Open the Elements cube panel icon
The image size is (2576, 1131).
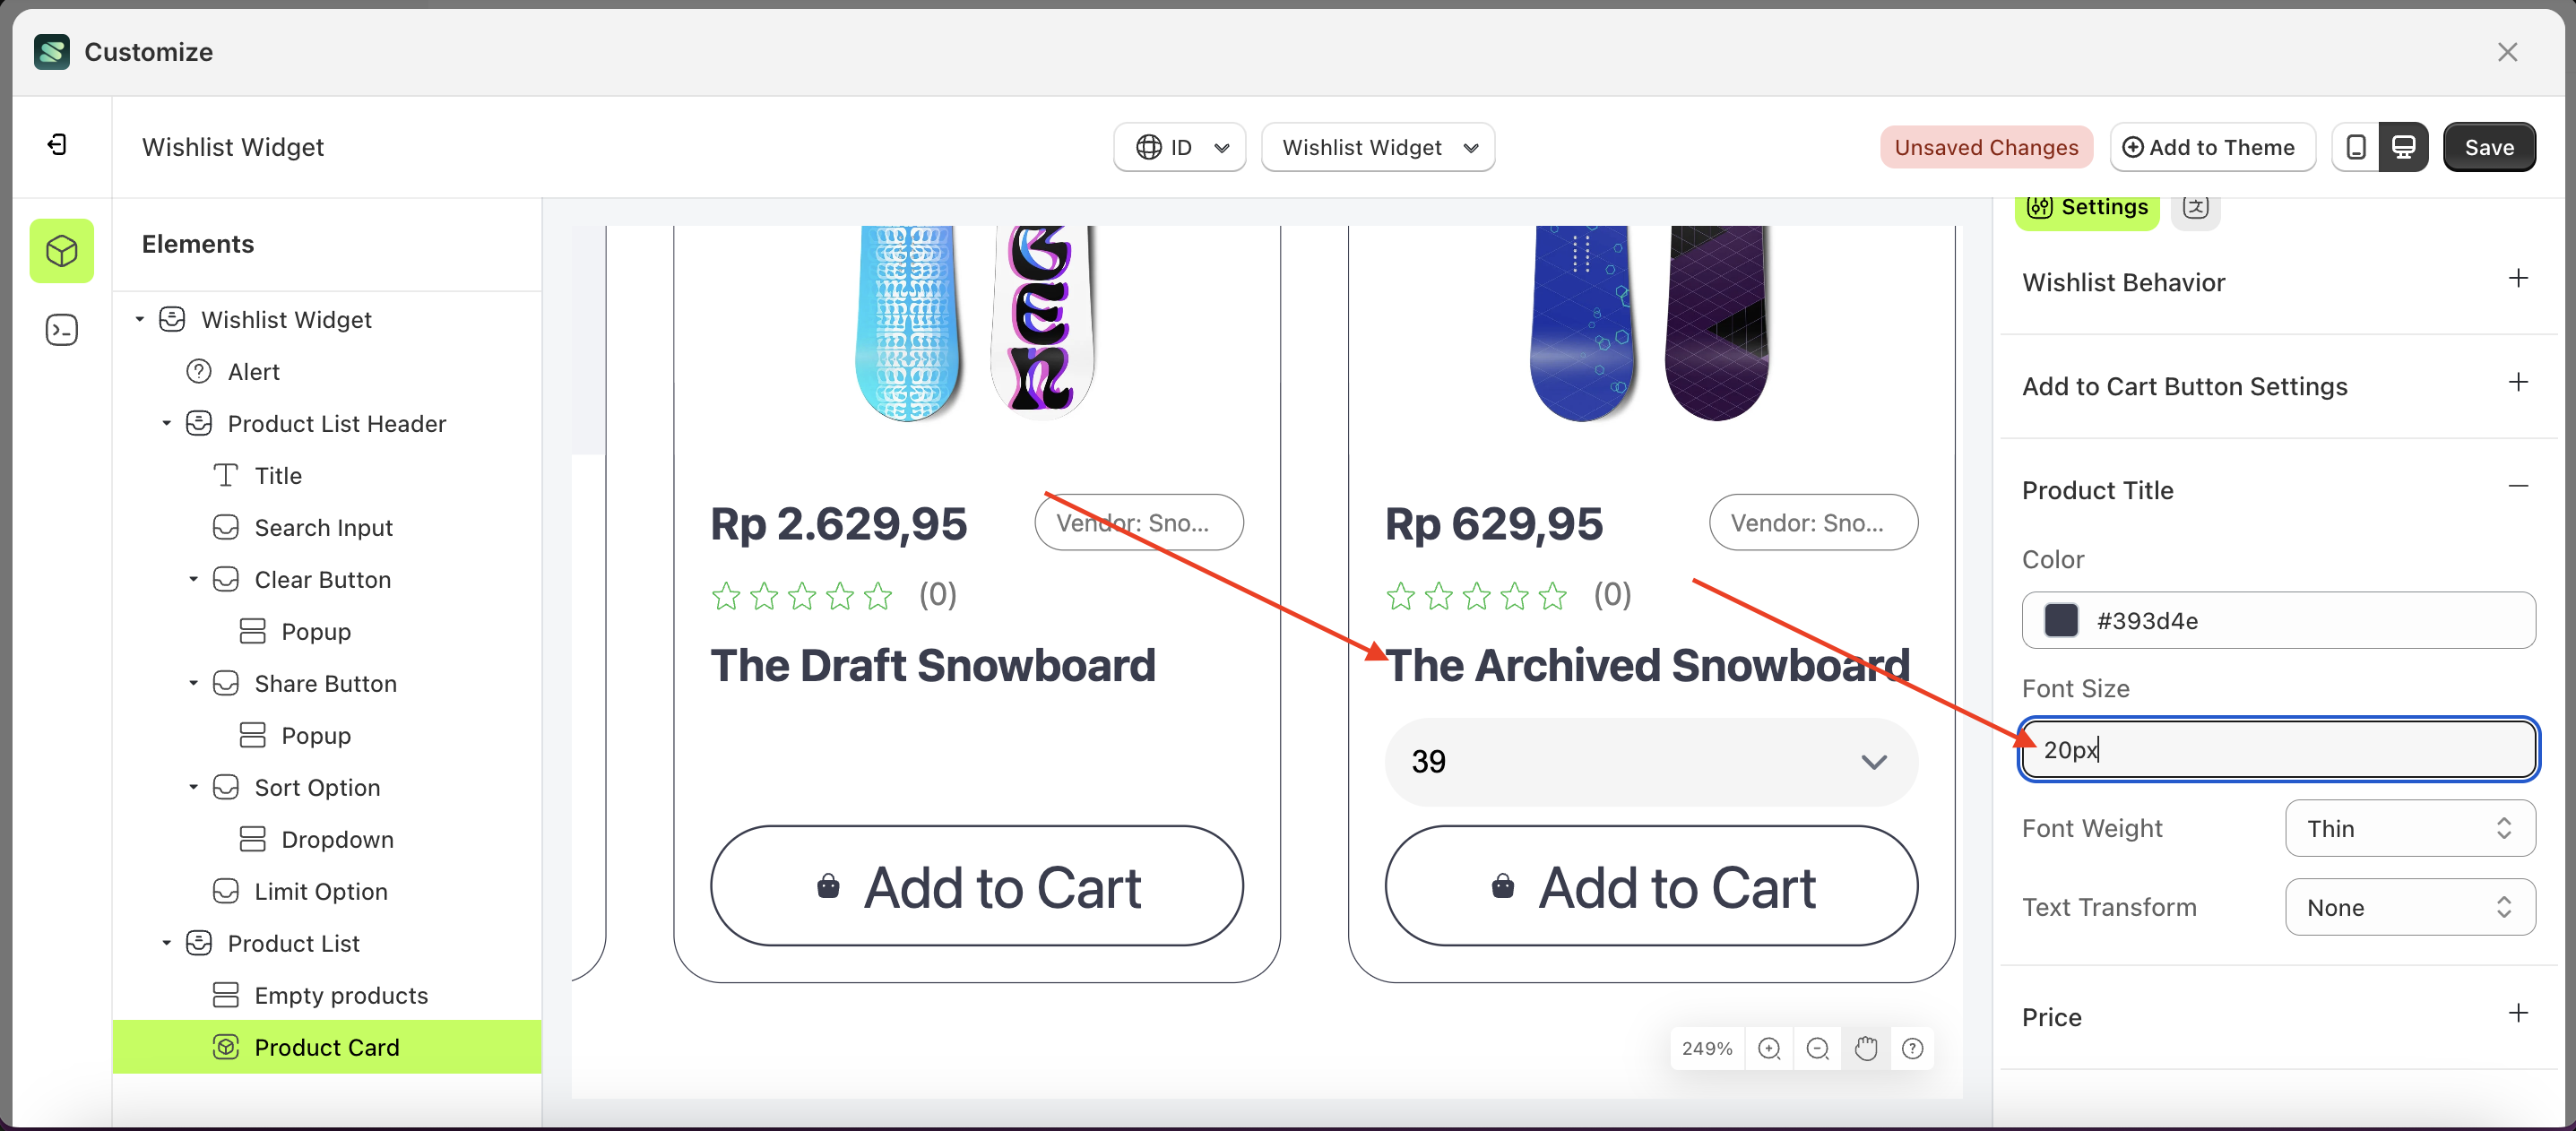click(62, 251)
